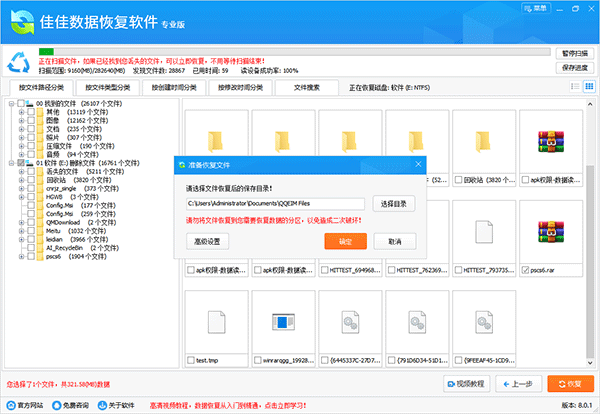Click the 回收站 folder thumbnail icon

[483, 142]
